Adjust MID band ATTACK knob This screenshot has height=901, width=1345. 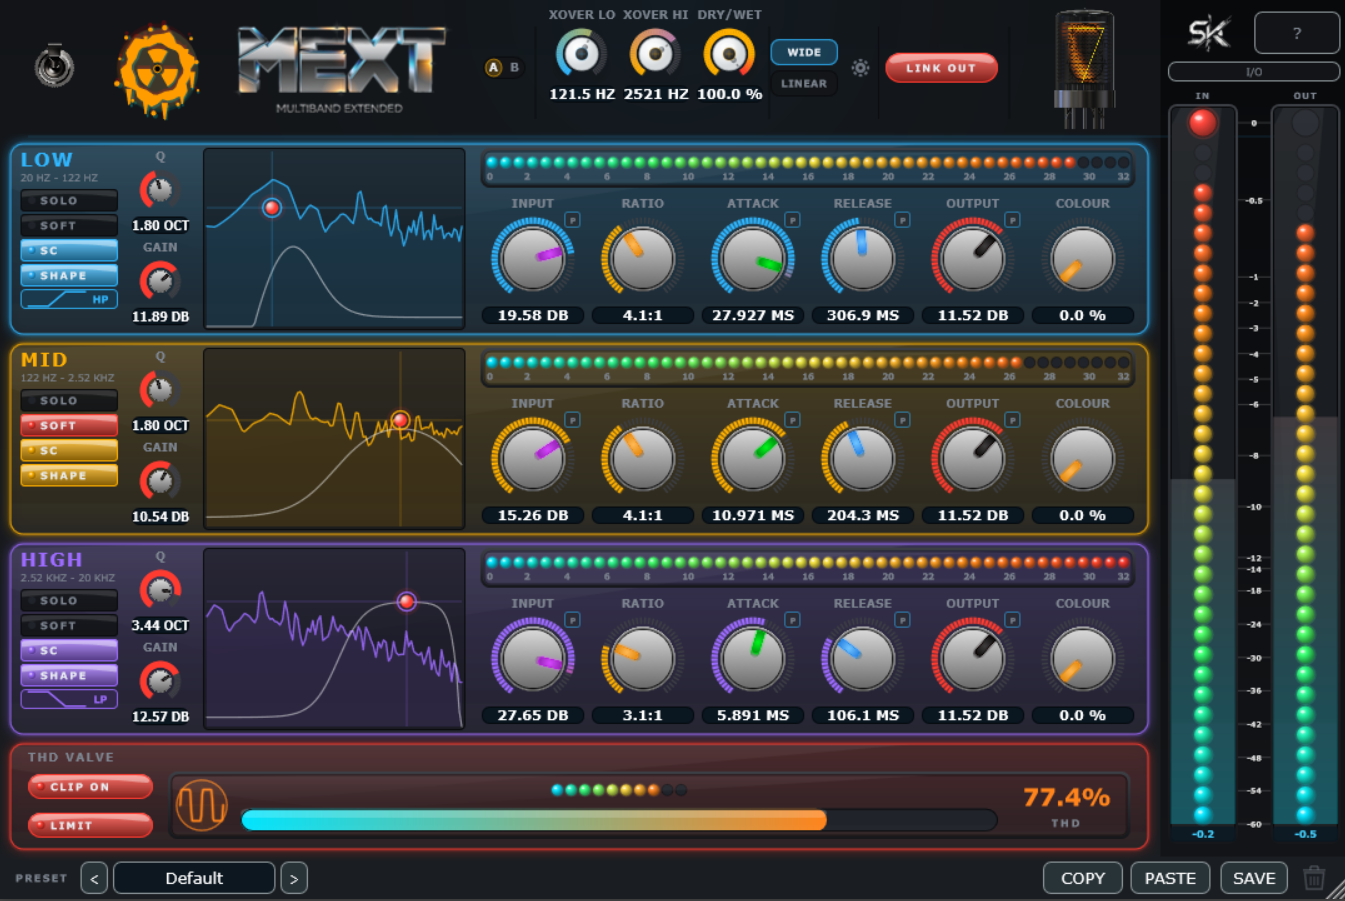tap(753, 458)
